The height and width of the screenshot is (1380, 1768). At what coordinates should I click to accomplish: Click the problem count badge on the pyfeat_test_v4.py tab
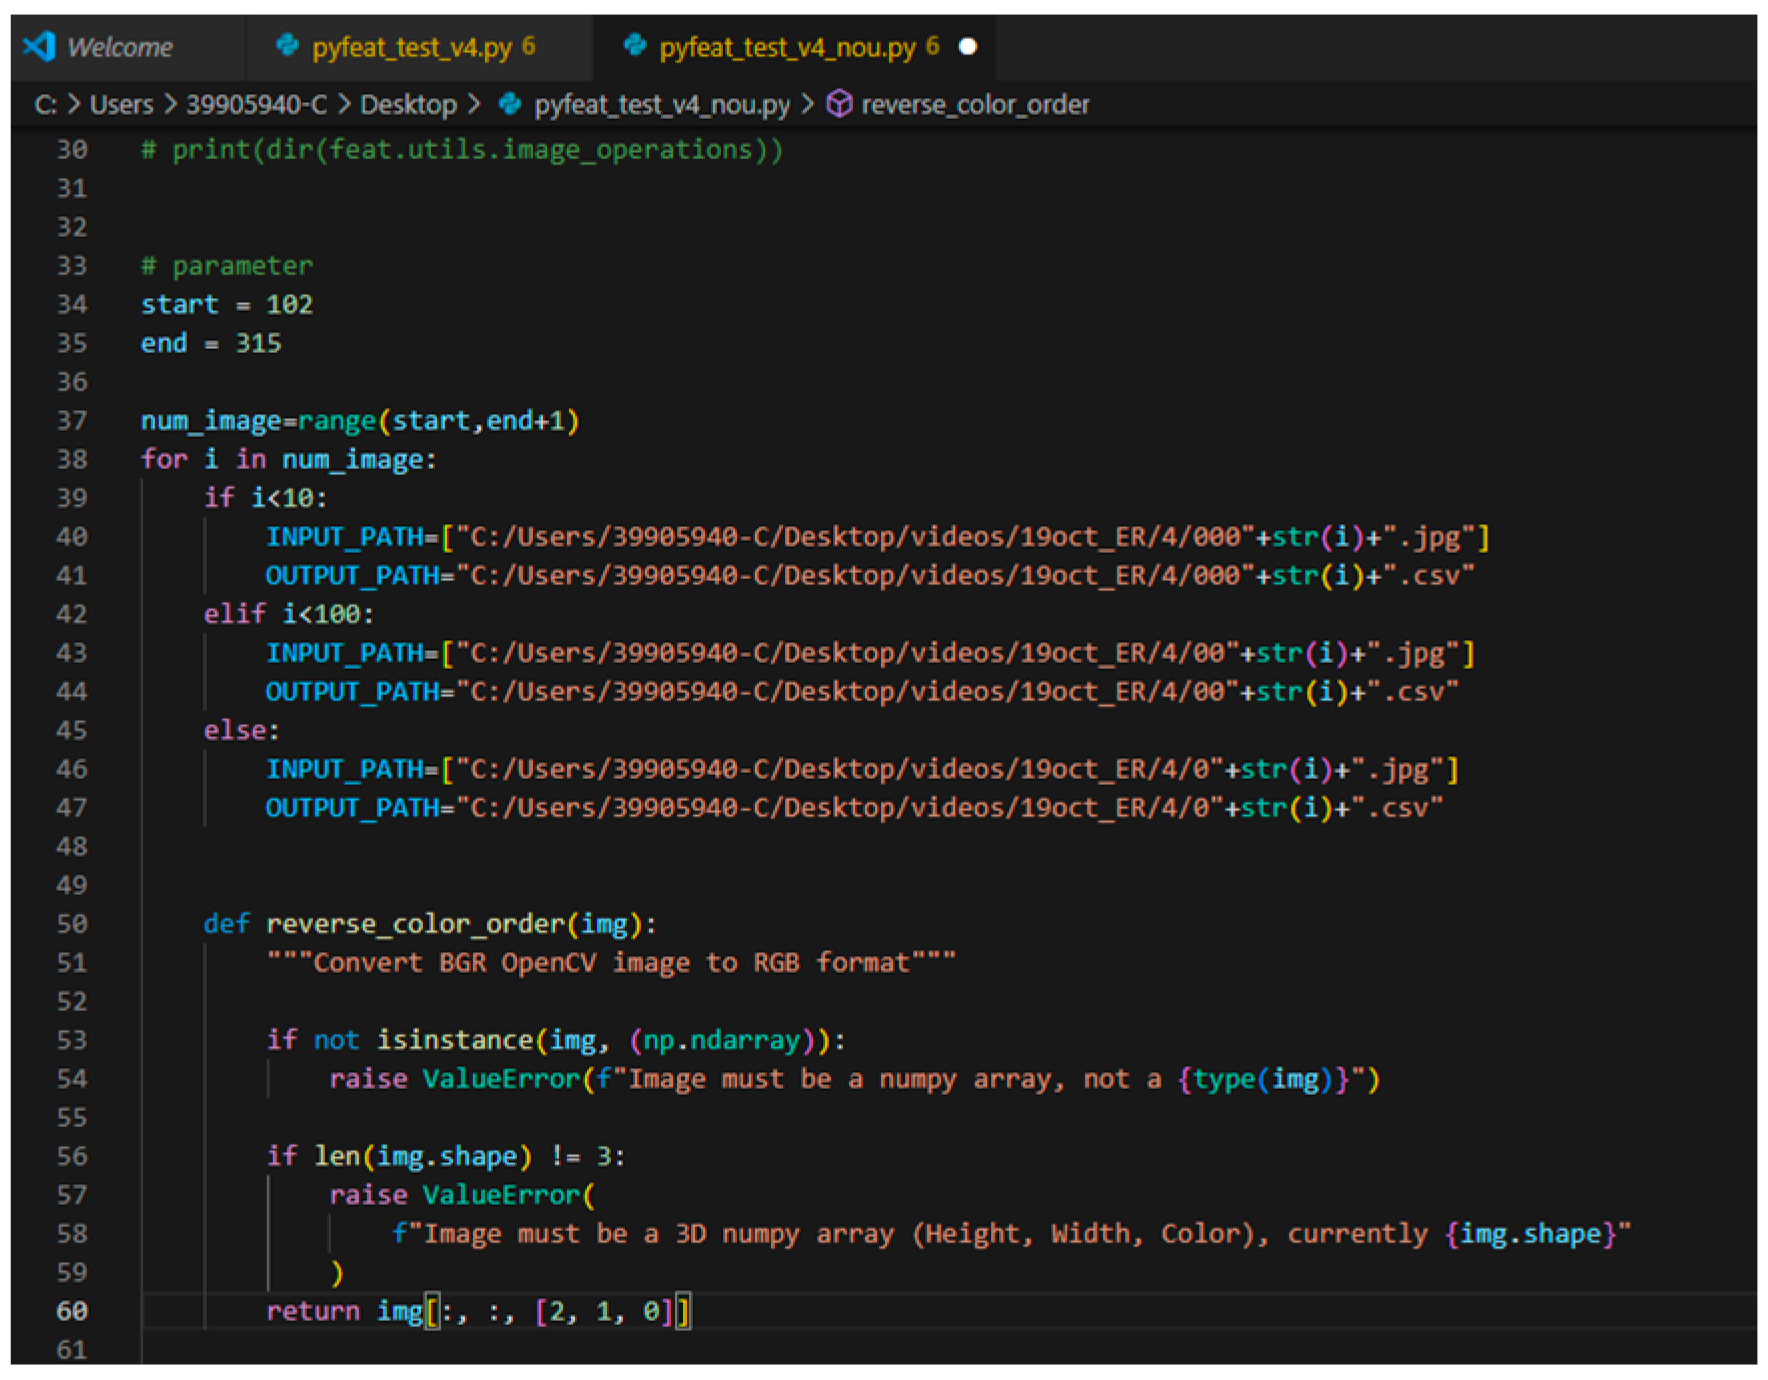528,46
